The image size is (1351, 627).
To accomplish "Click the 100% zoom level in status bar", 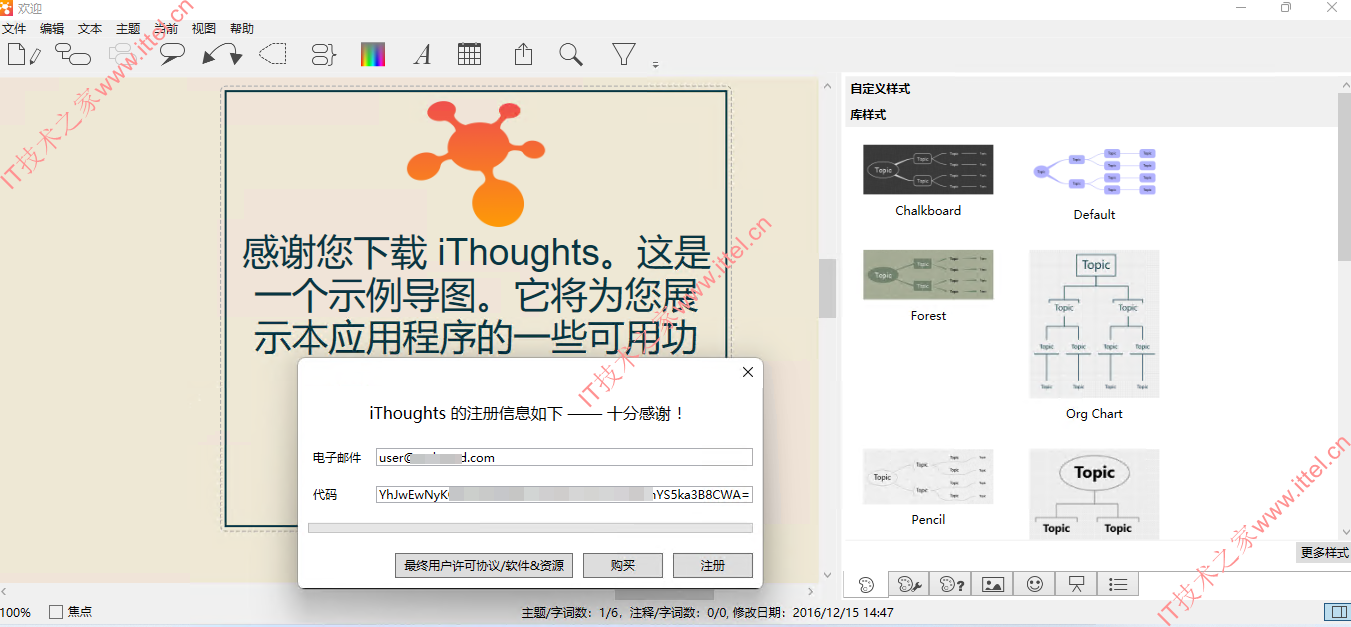I will (x=15, y=612).
